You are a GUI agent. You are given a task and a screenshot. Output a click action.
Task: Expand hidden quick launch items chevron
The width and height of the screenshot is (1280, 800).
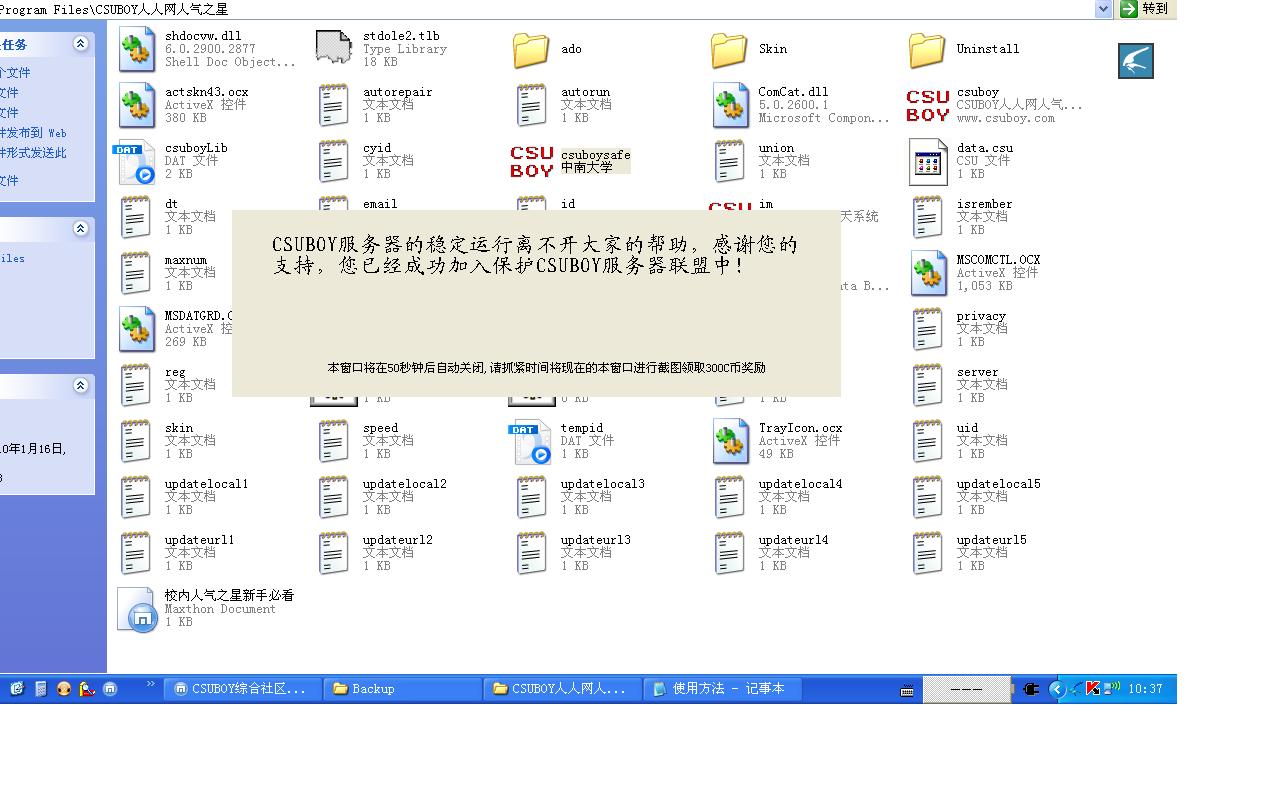[151, 684]
